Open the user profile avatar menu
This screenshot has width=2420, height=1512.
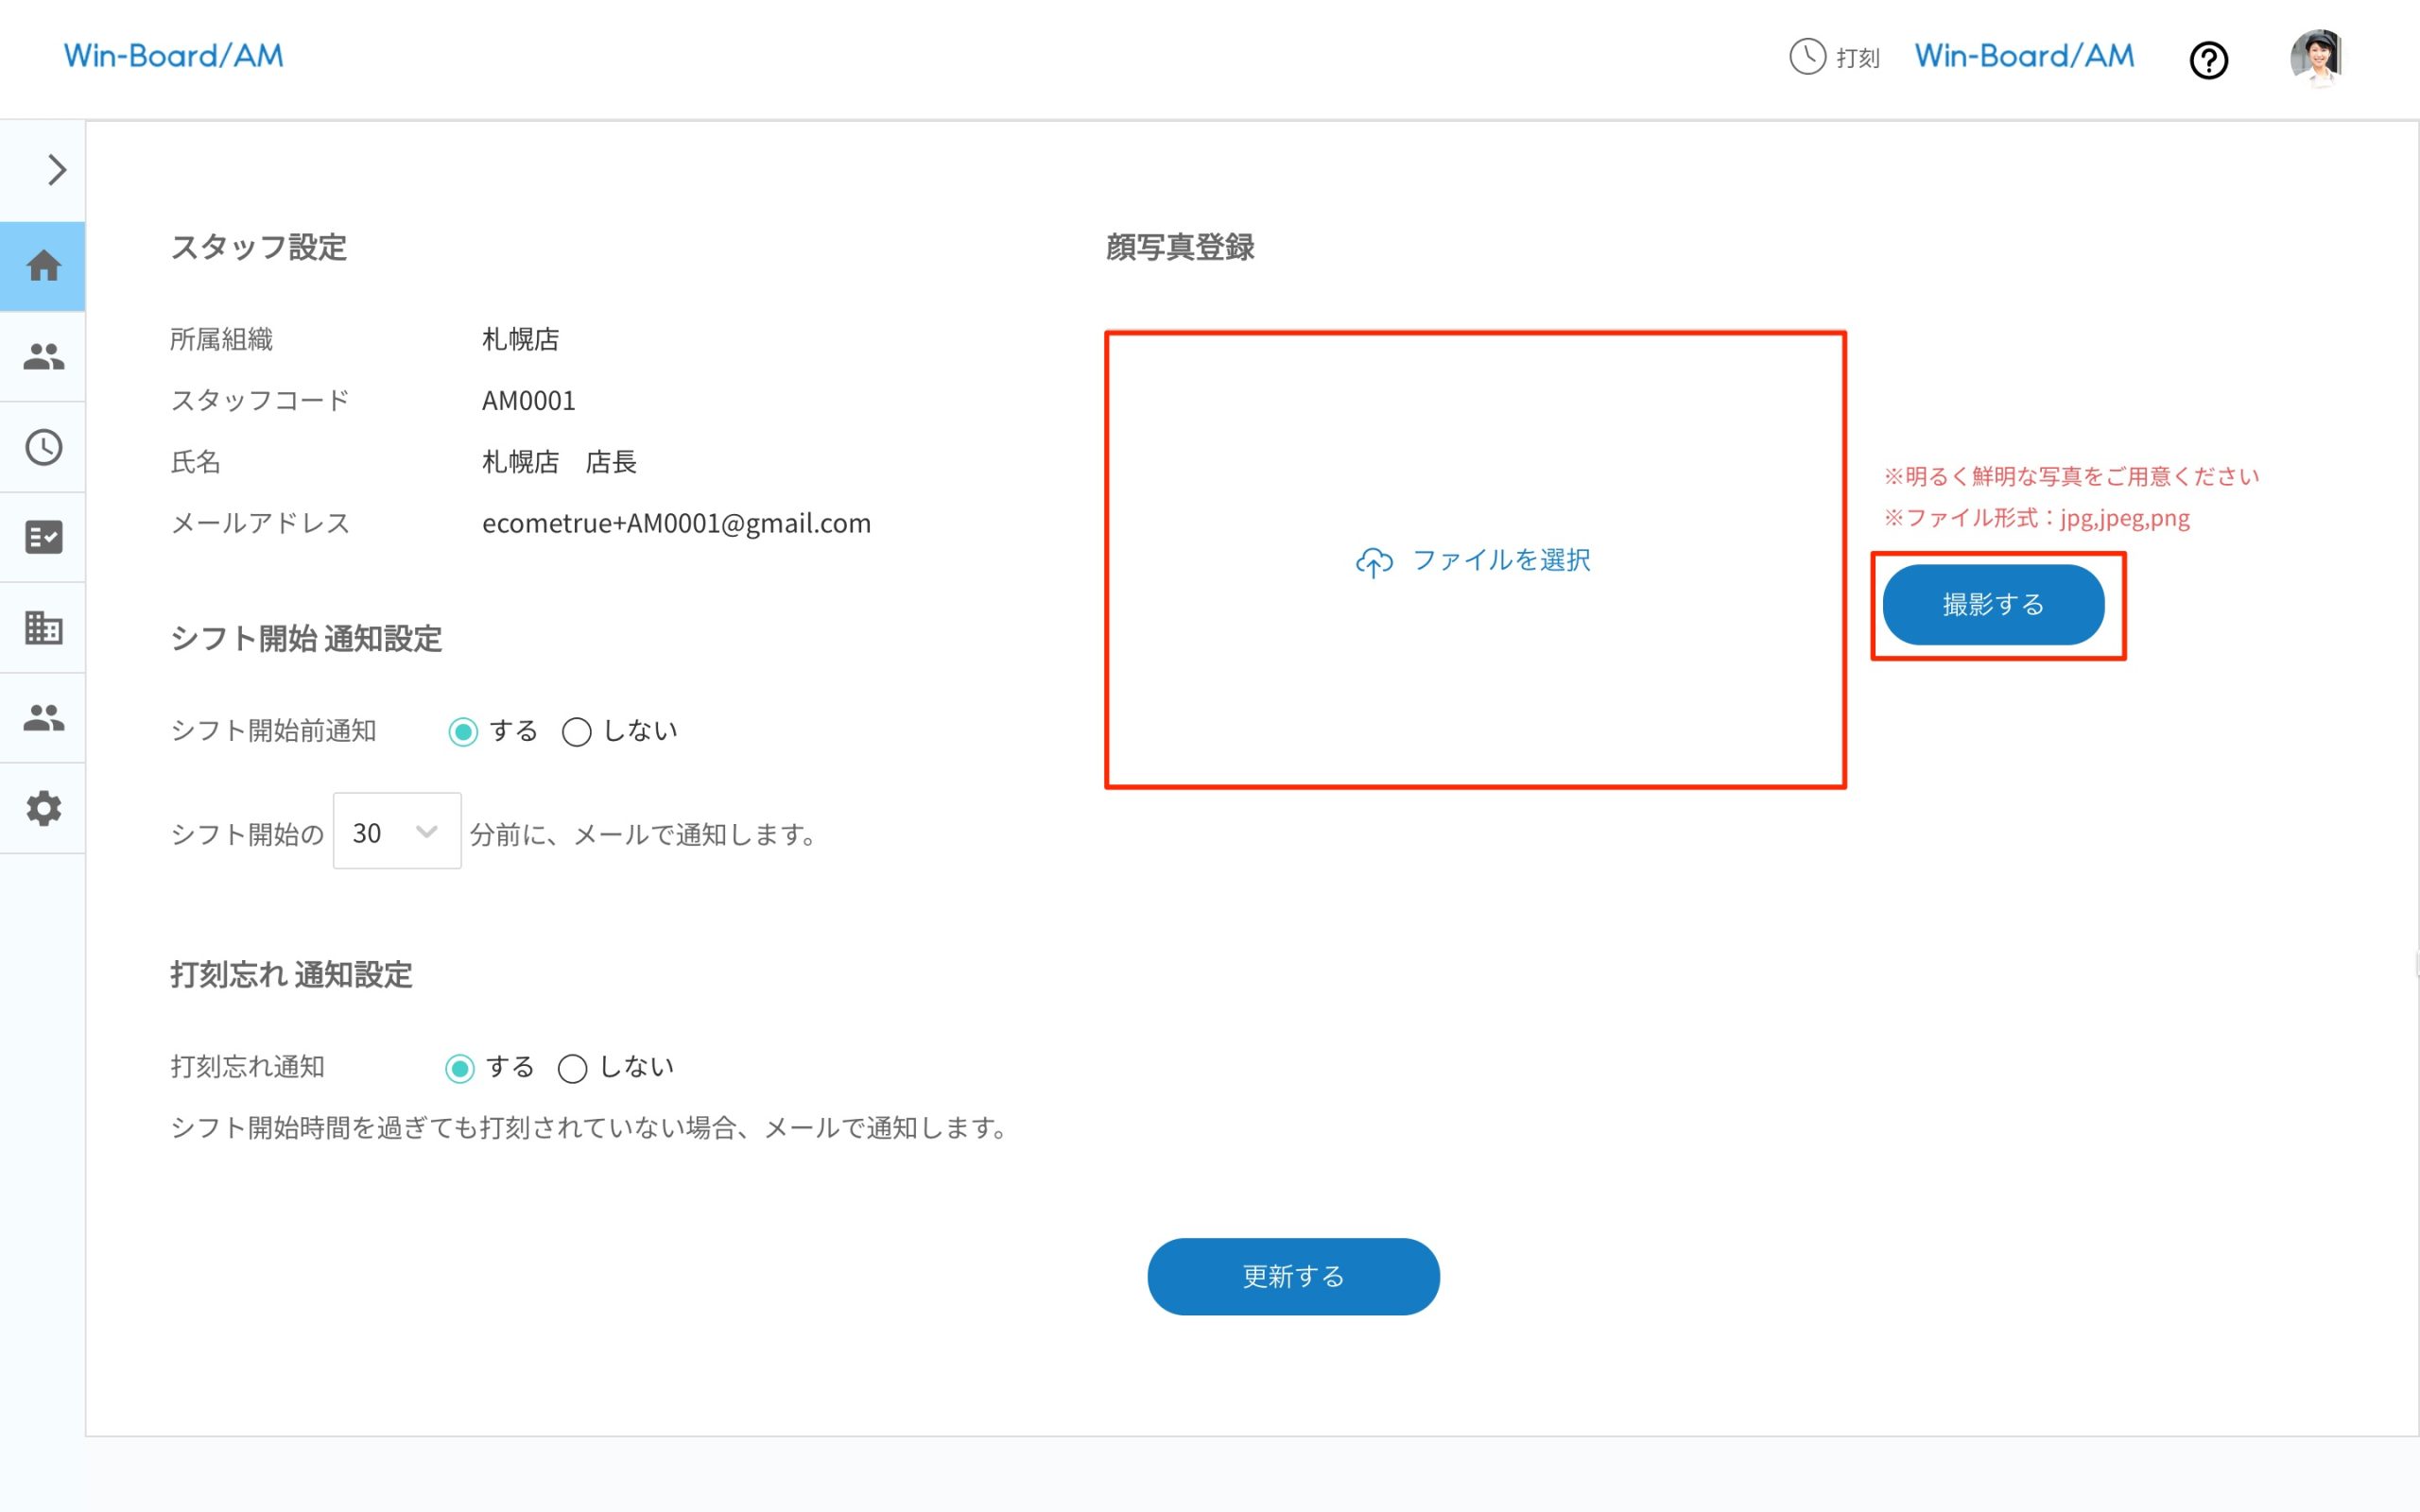point(2320,58)
